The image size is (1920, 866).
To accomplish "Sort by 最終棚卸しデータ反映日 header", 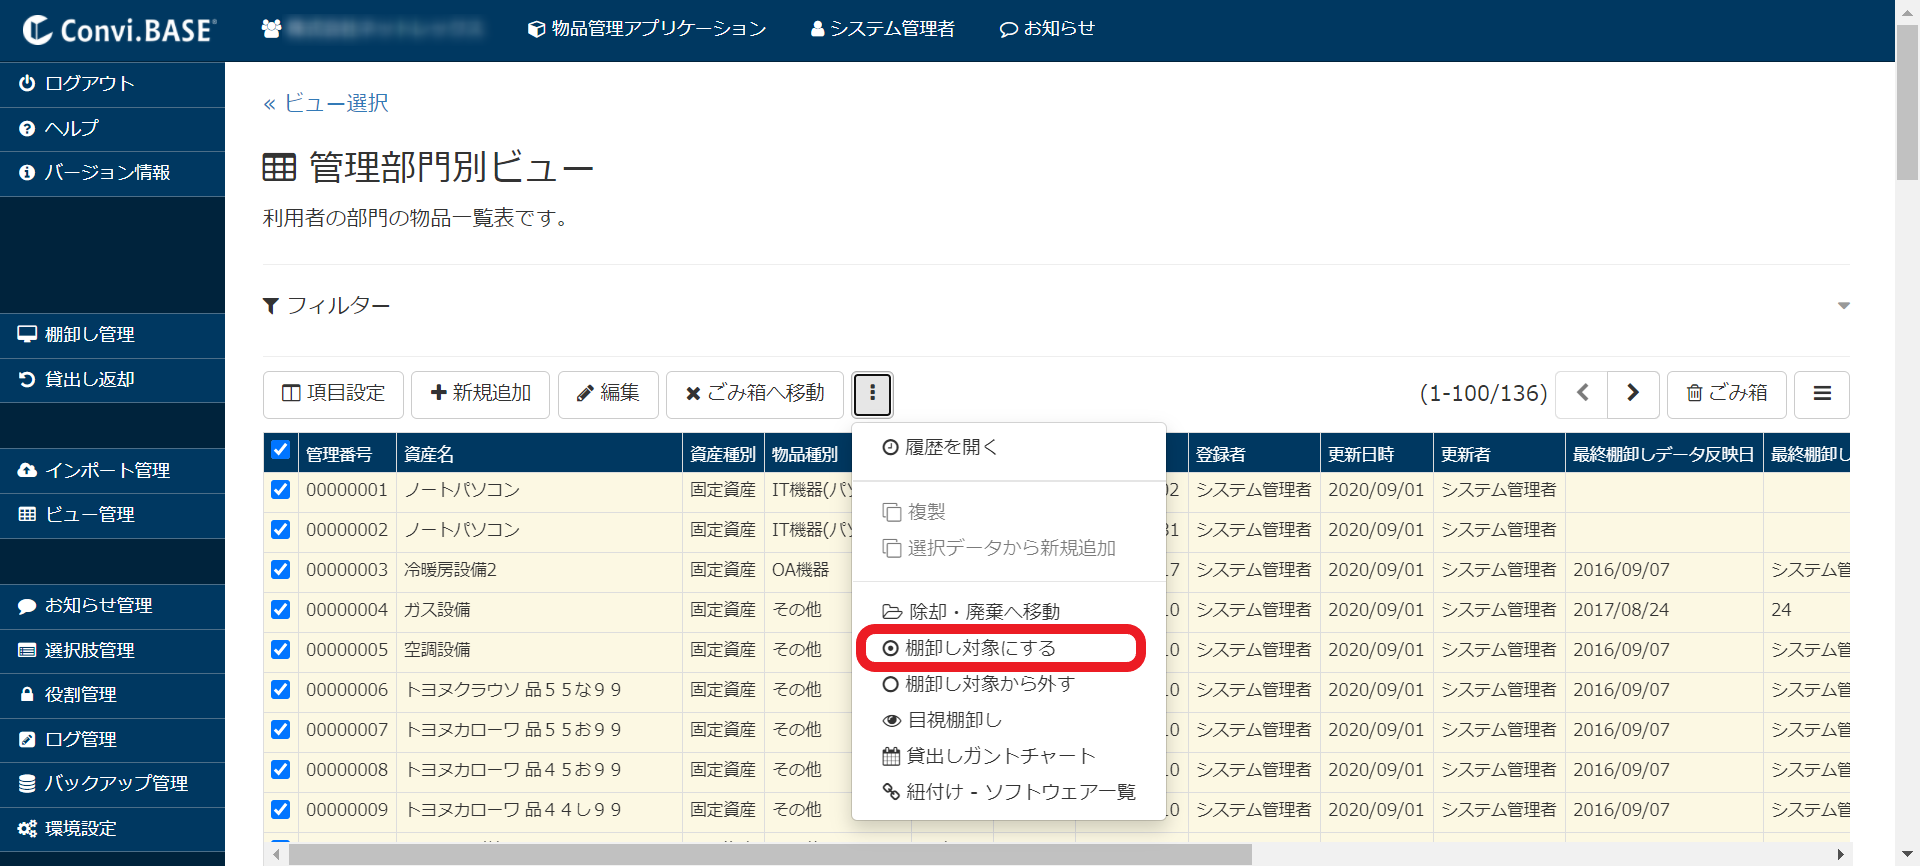I will click(x=1664, y=455).
